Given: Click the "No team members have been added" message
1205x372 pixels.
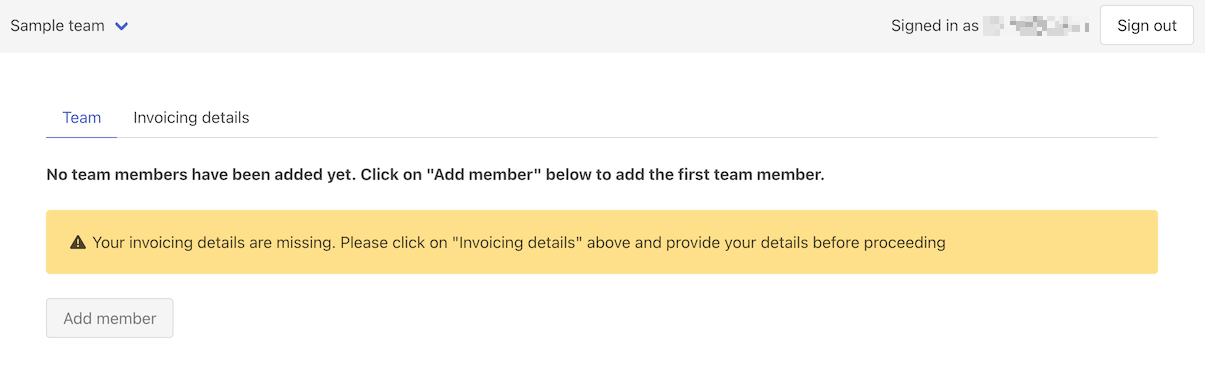Looking at the screenshot, I should click(435, 175).
